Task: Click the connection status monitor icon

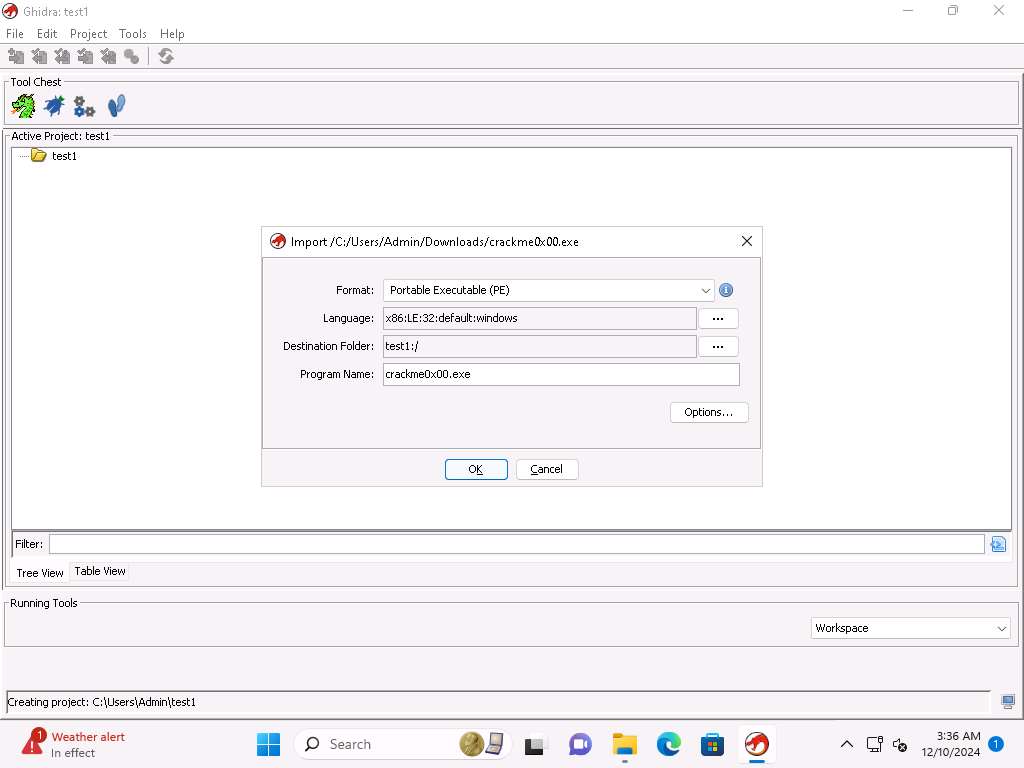Action: (1008, 702)
